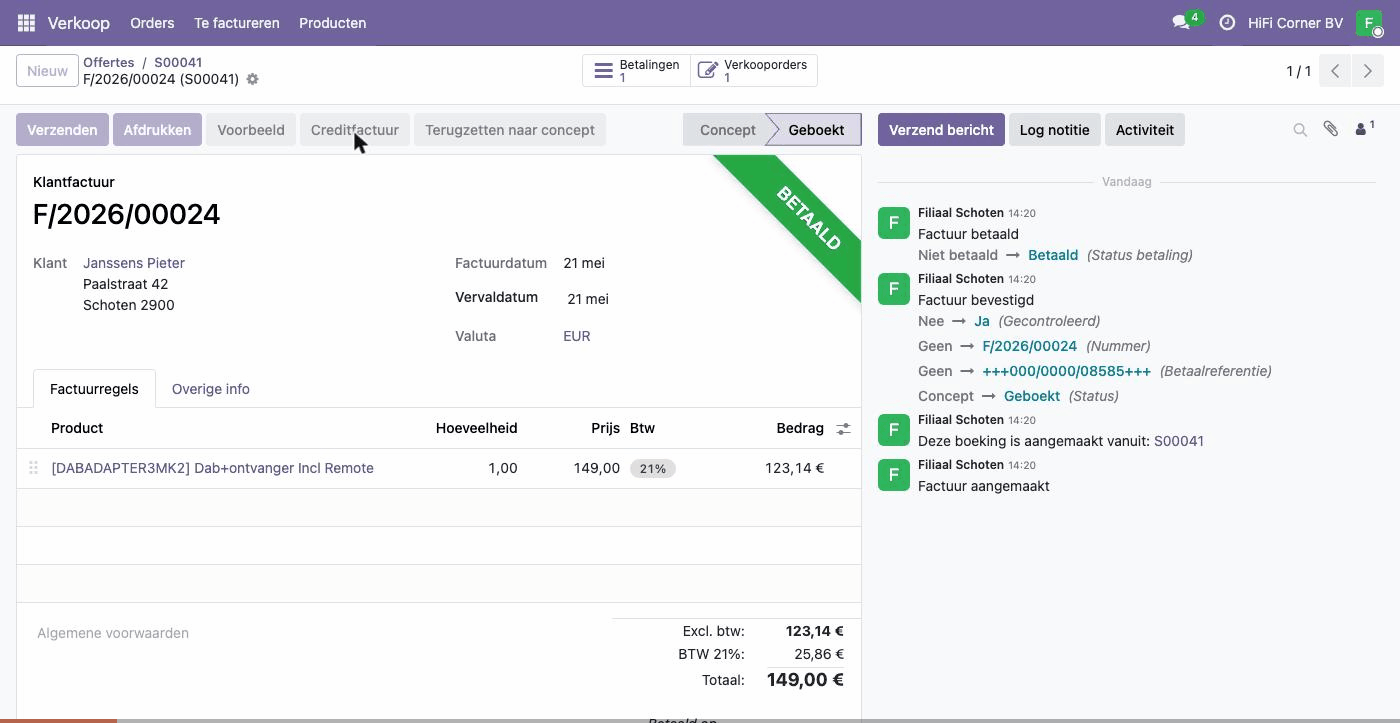Open column options icon next to Bedrag
The height and width of the screenshot is (723, 1400).
pyautogui.click(x=844, y=428)
